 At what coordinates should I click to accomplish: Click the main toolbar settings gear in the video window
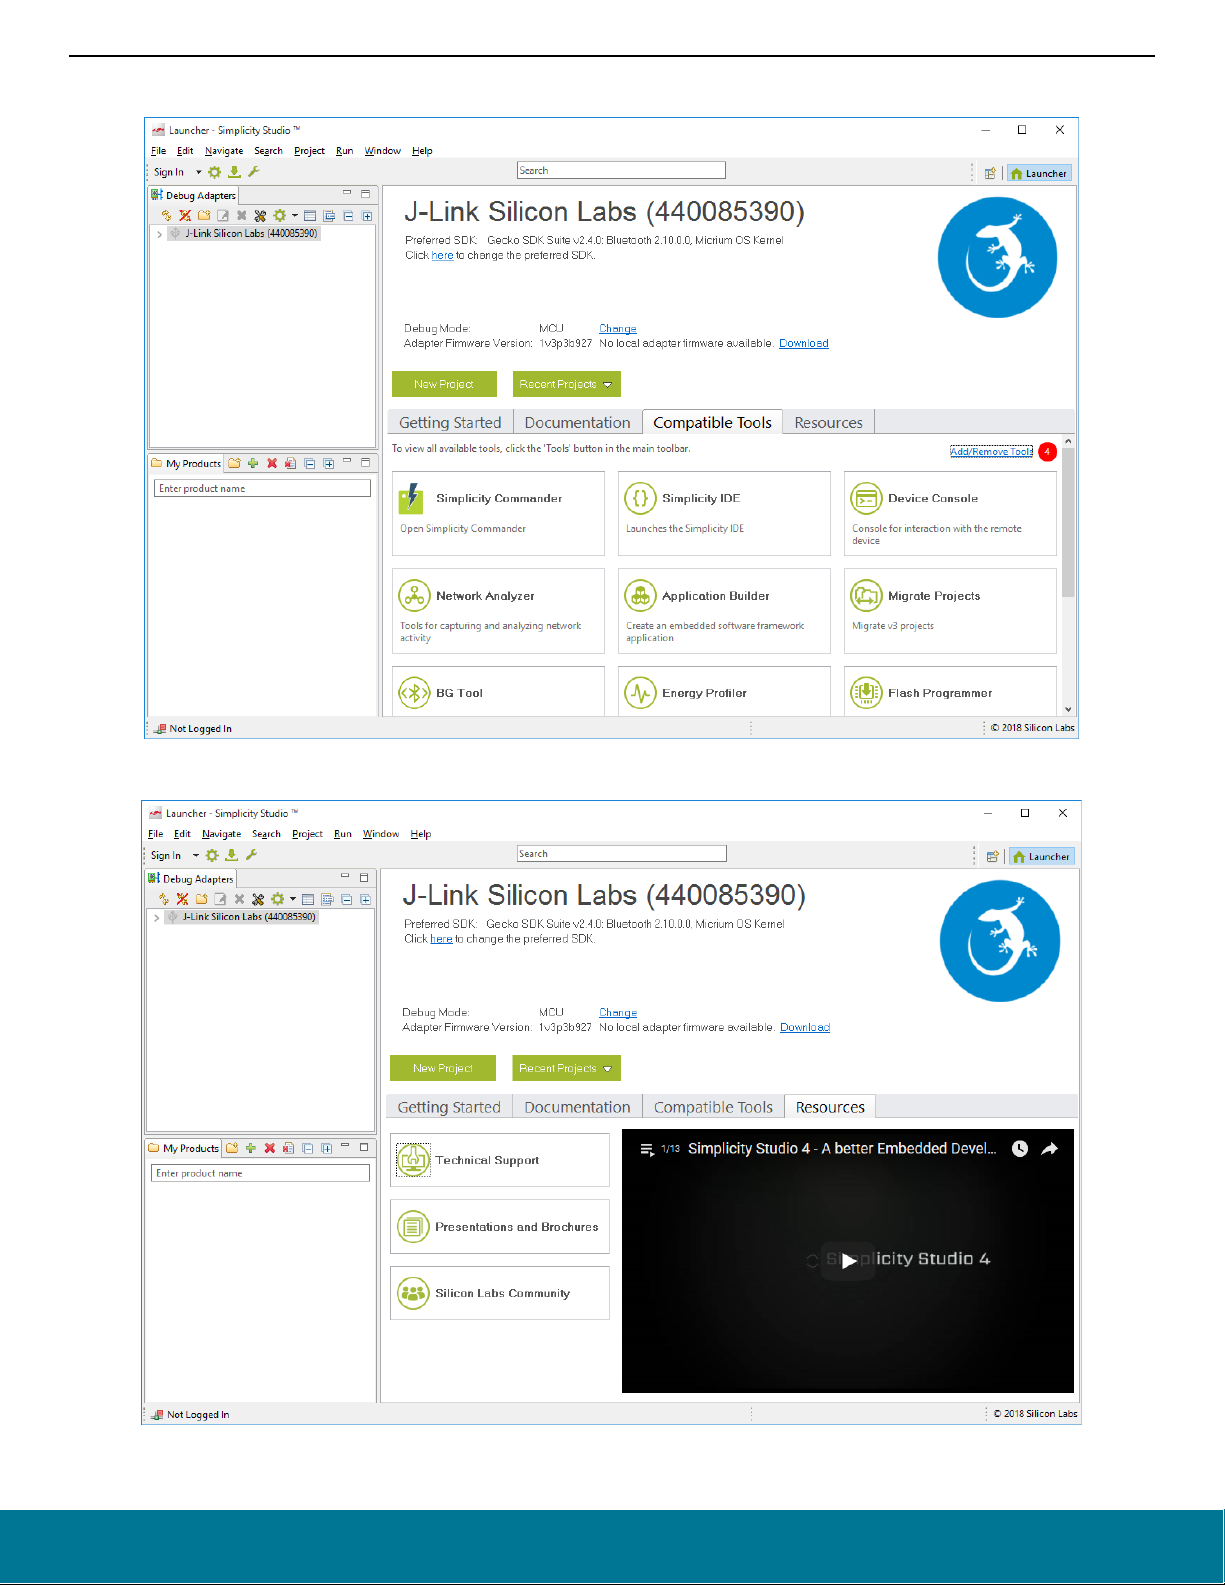click(x=212, y=855)
